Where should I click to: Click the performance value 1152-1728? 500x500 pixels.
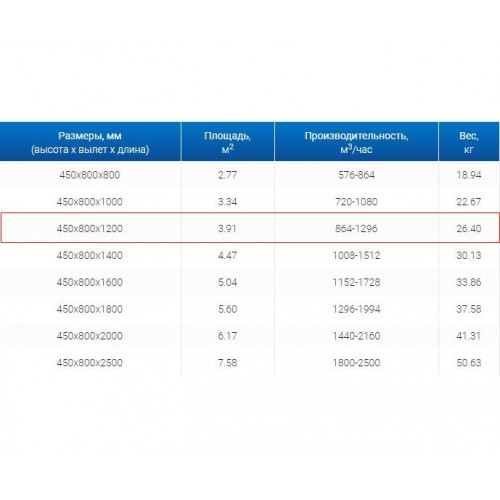tap(356, 282)
